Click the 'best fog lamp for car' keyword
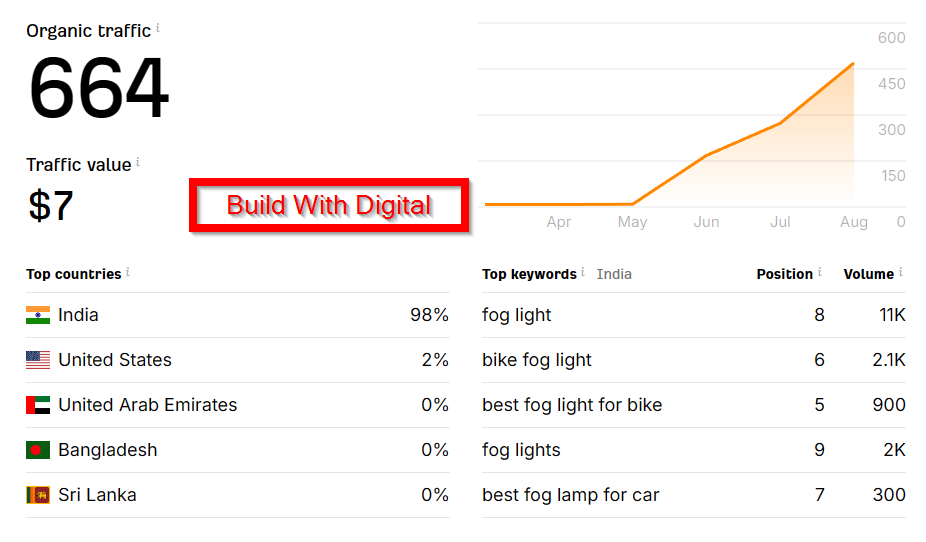926x542 pixels. pyautogui.click(x=571, y=495)
